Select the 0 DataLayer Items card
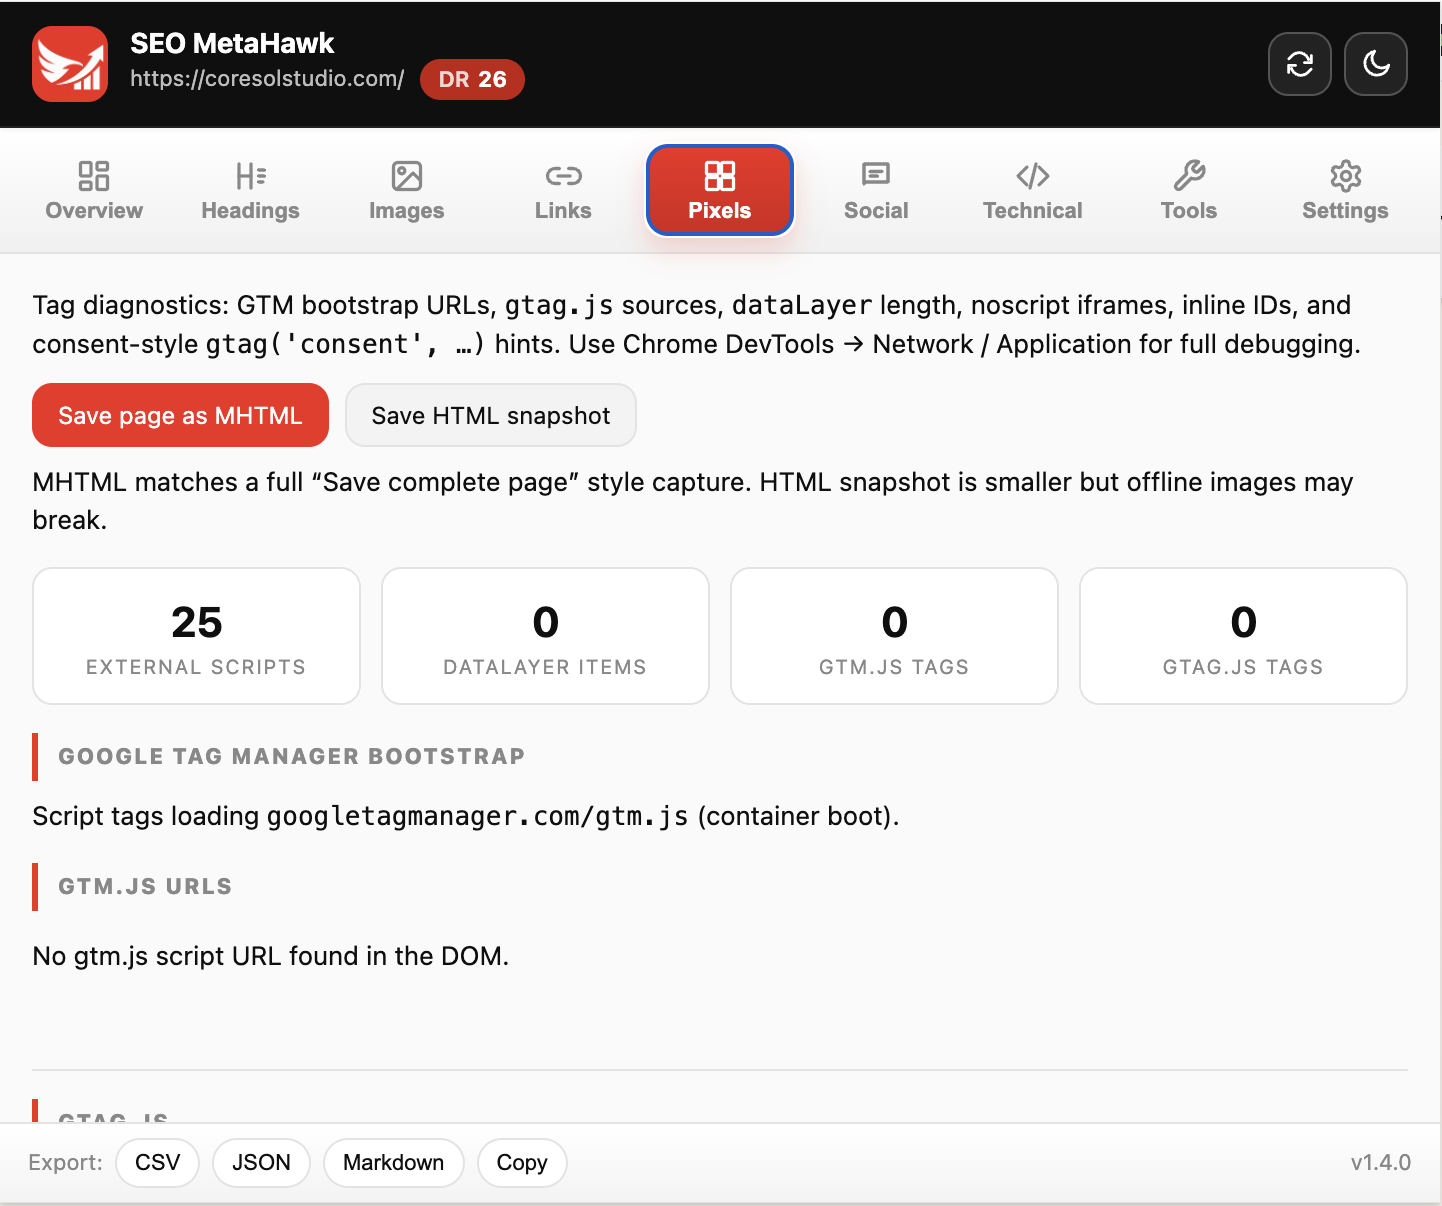1442x1206 pixels. 545,636
